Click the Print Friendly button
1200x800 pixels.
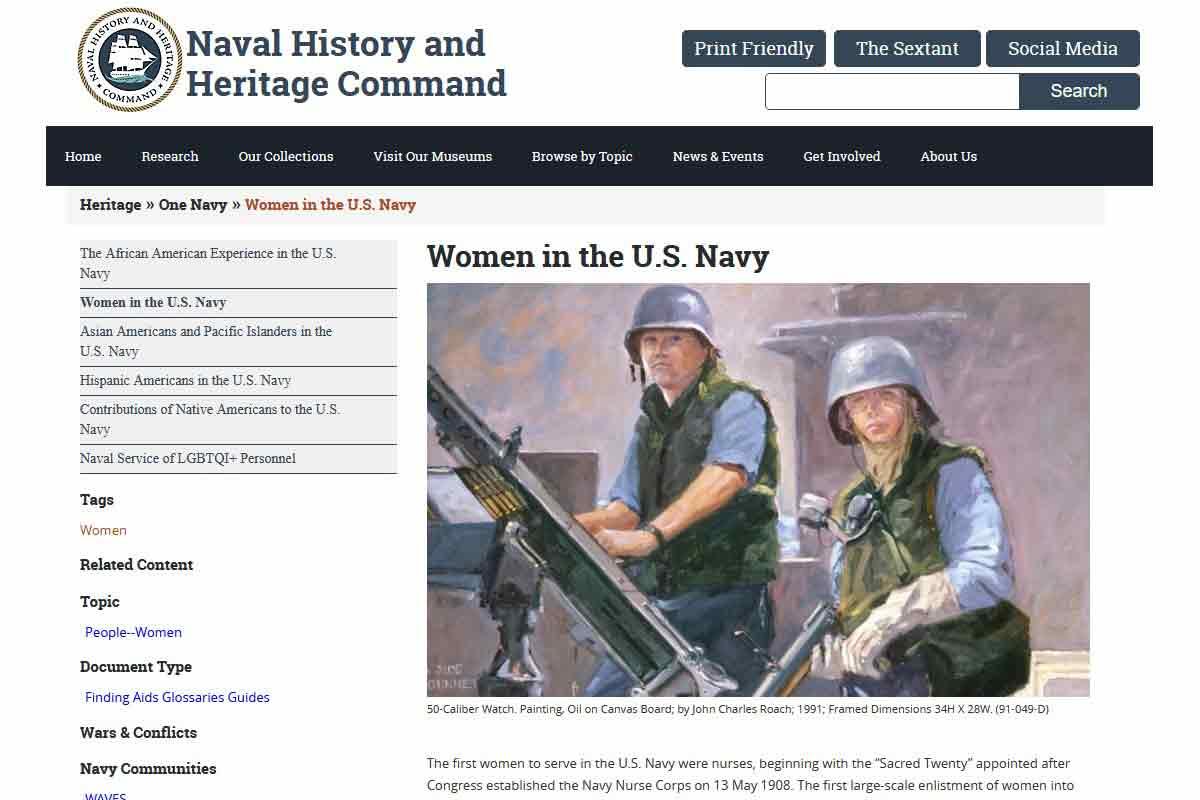(x=753, y=49)
